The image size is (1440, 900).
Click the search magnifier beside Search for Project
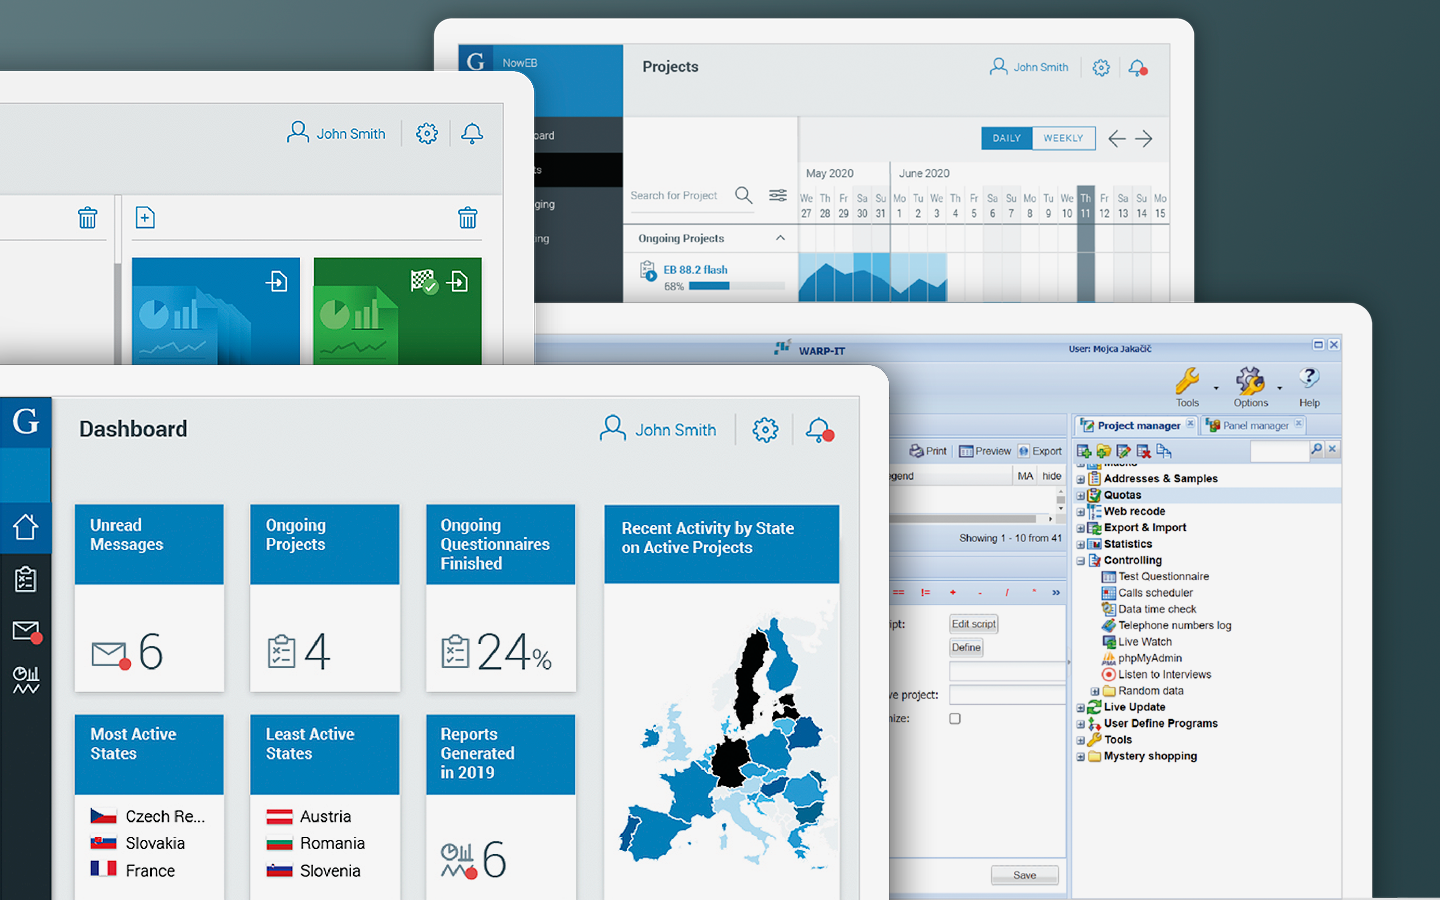tap(743, 195)
